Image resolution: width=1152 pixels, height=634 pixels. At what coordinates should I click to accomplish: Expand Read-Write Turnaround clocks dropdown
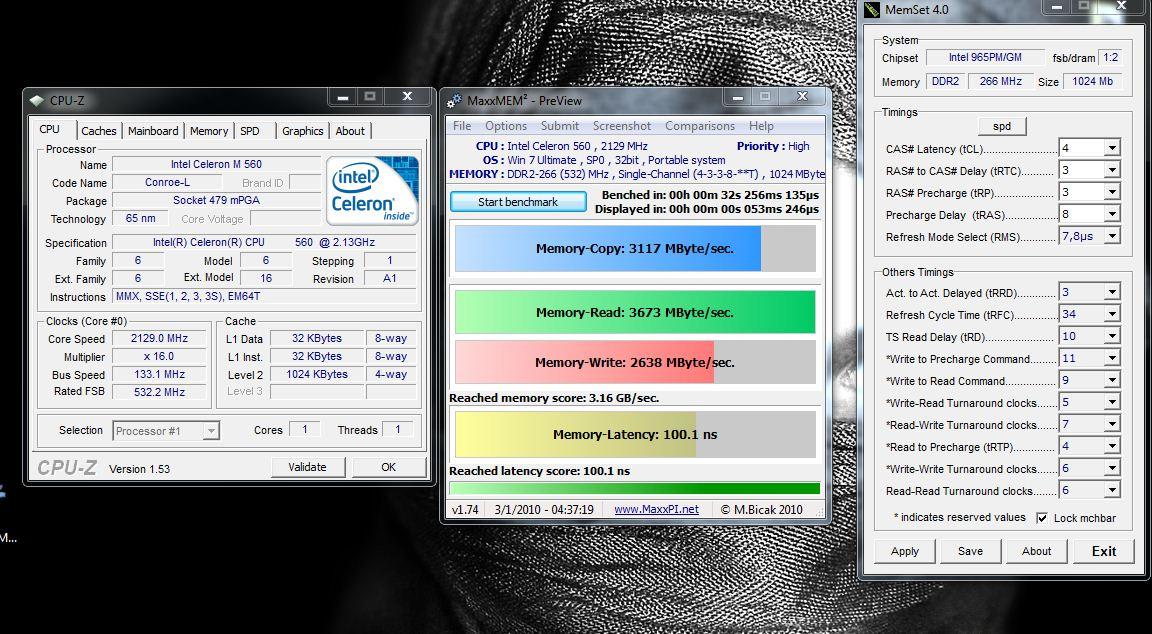click(1112, 425)
